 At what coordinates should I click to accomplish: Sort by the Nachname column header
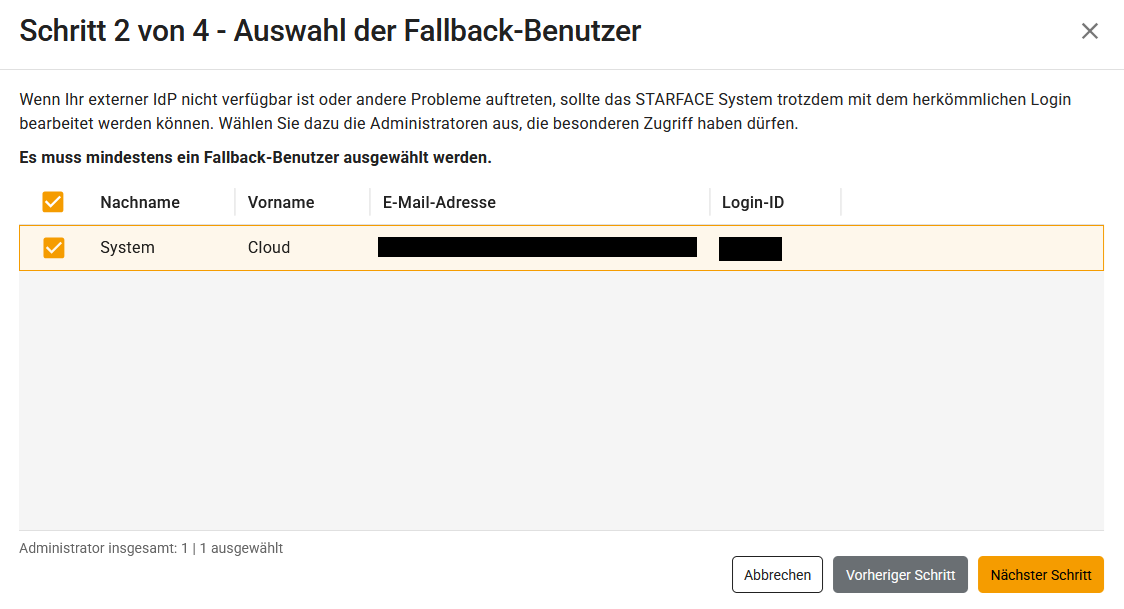140,202
